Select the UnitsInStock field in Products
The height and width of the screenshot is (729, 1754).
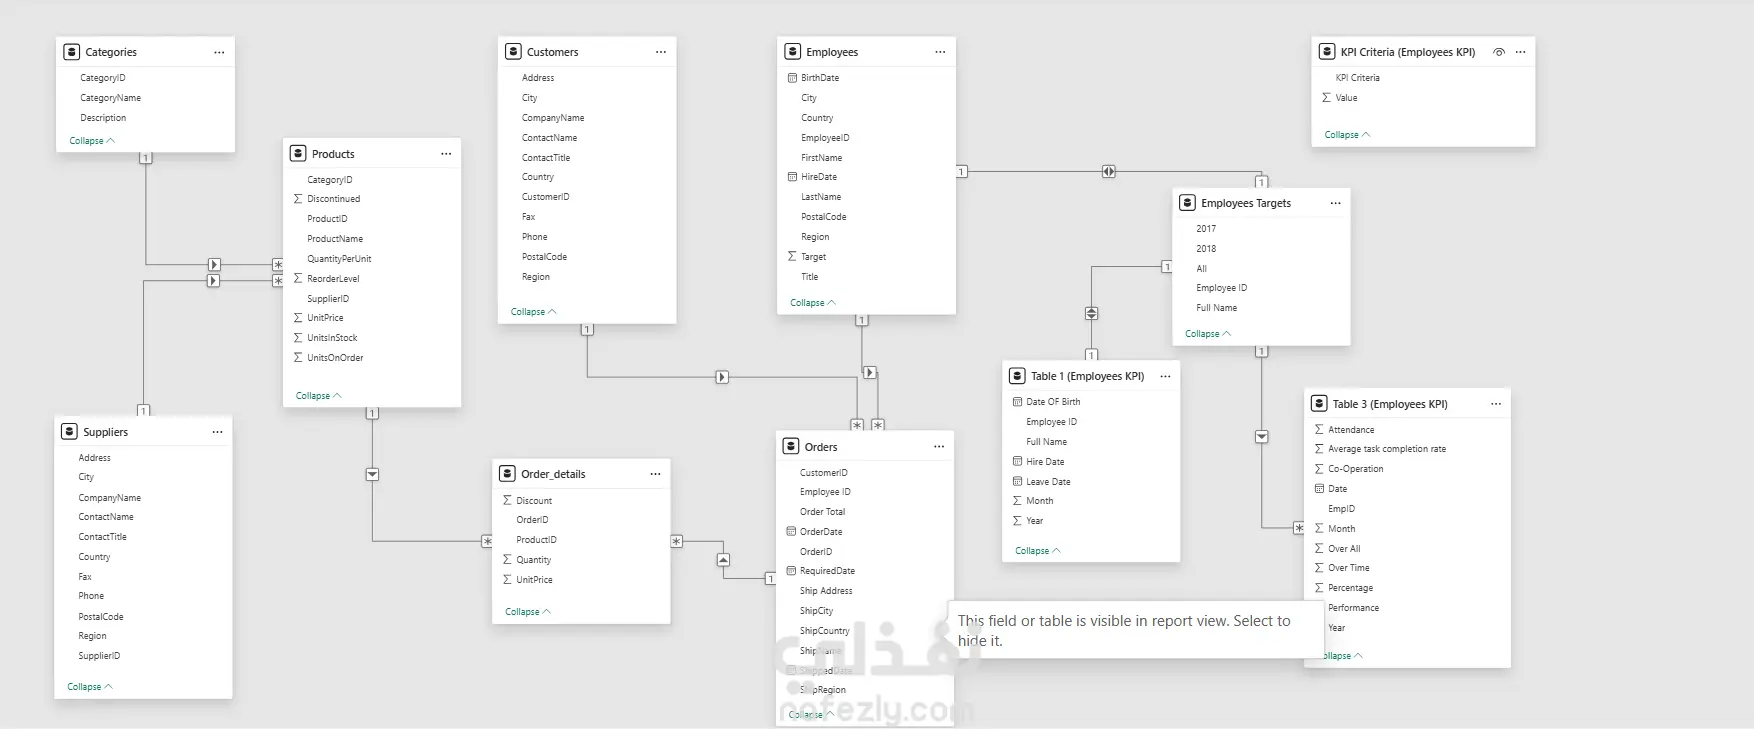(332, 338)
